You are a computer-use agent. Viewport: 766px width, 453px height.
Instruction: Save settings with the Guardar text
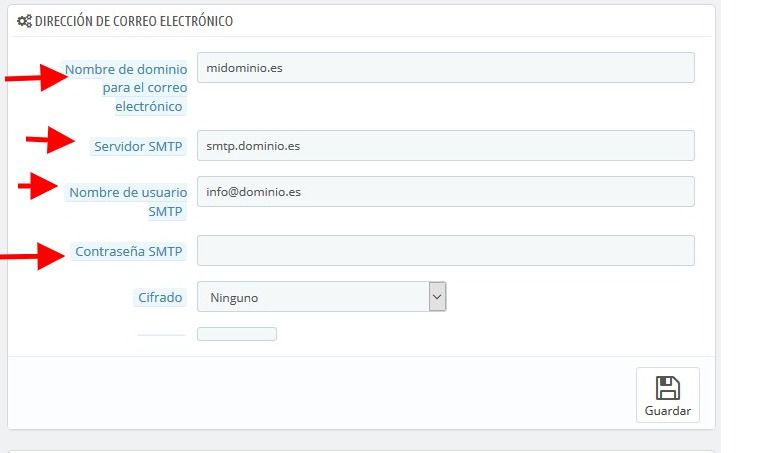click(x=667, y=411)
